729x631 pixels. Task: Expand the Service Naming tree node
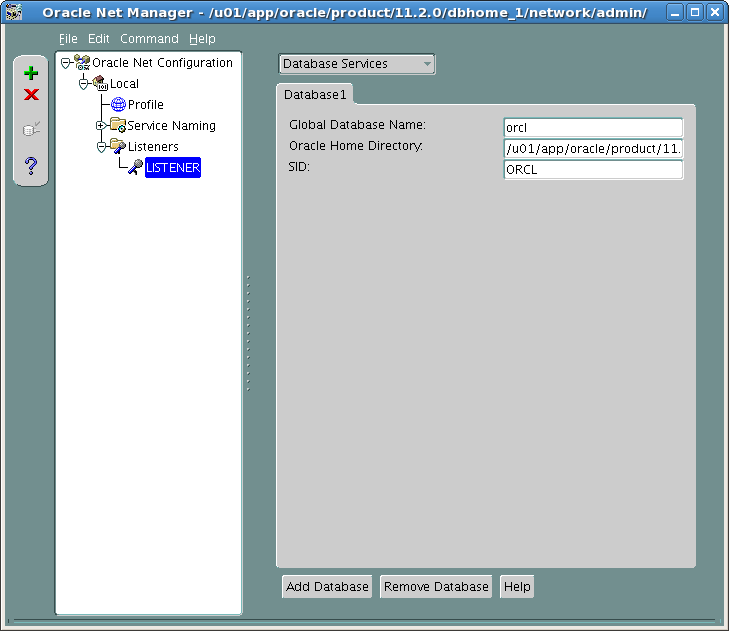[100, 125]
